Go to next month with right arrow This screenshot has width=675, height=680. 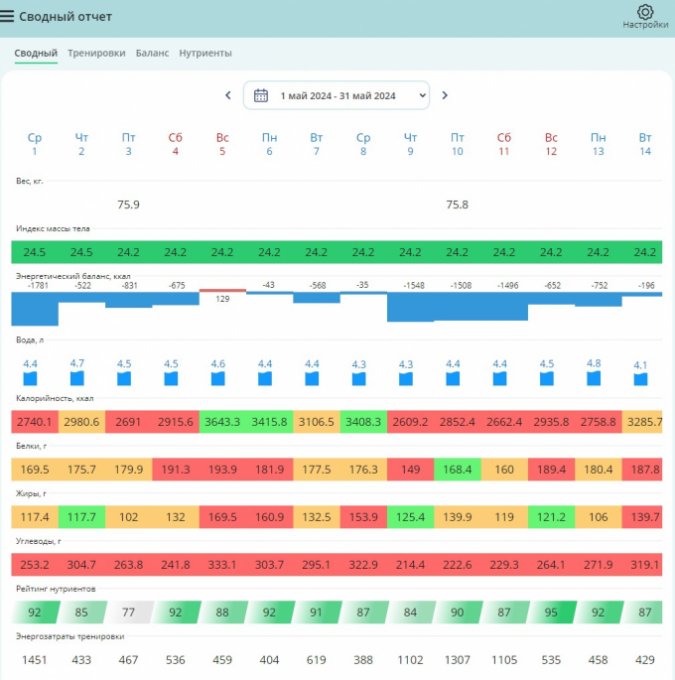point(445,95)
